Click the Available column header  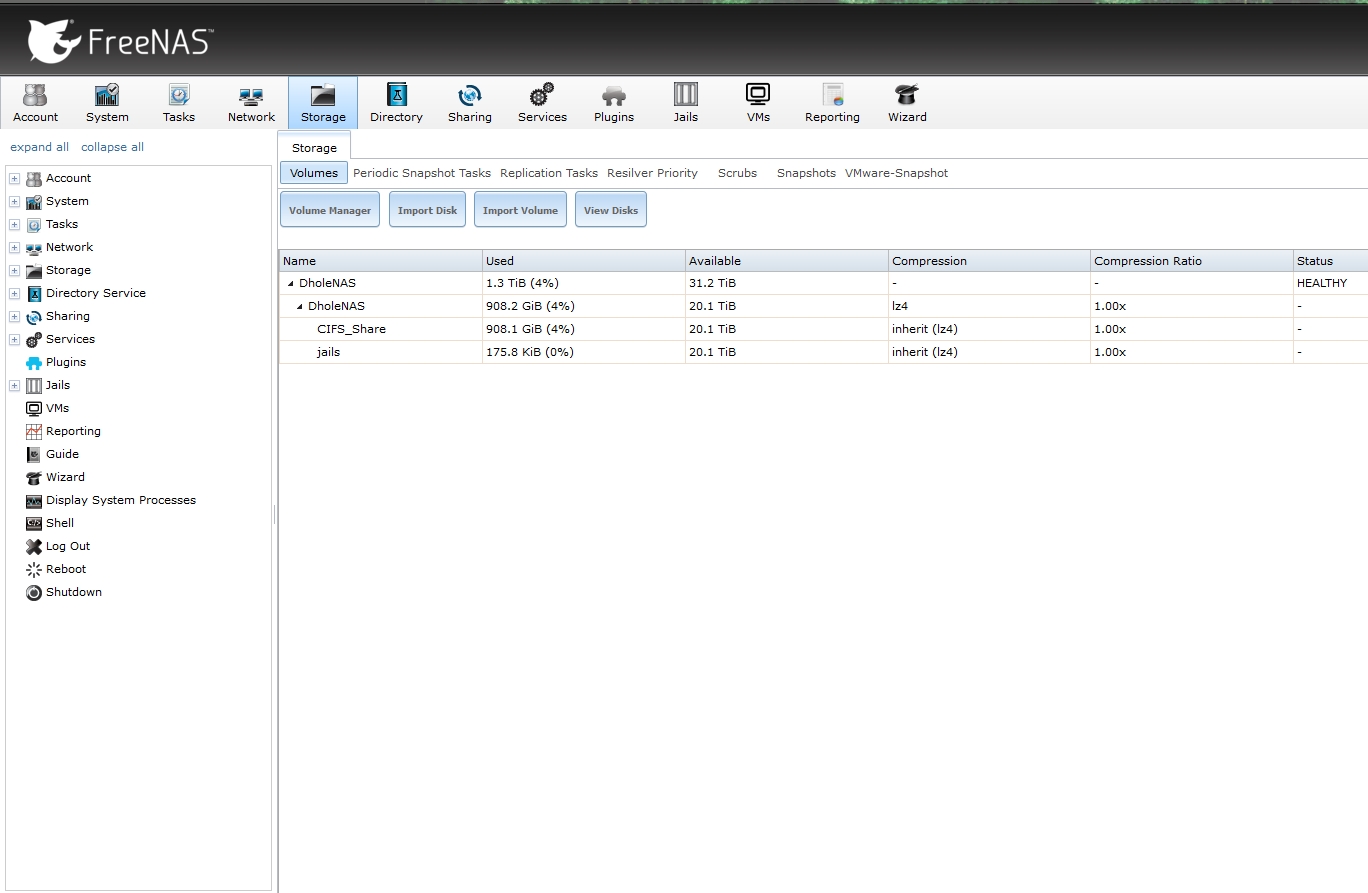click(x=787, y=261)
